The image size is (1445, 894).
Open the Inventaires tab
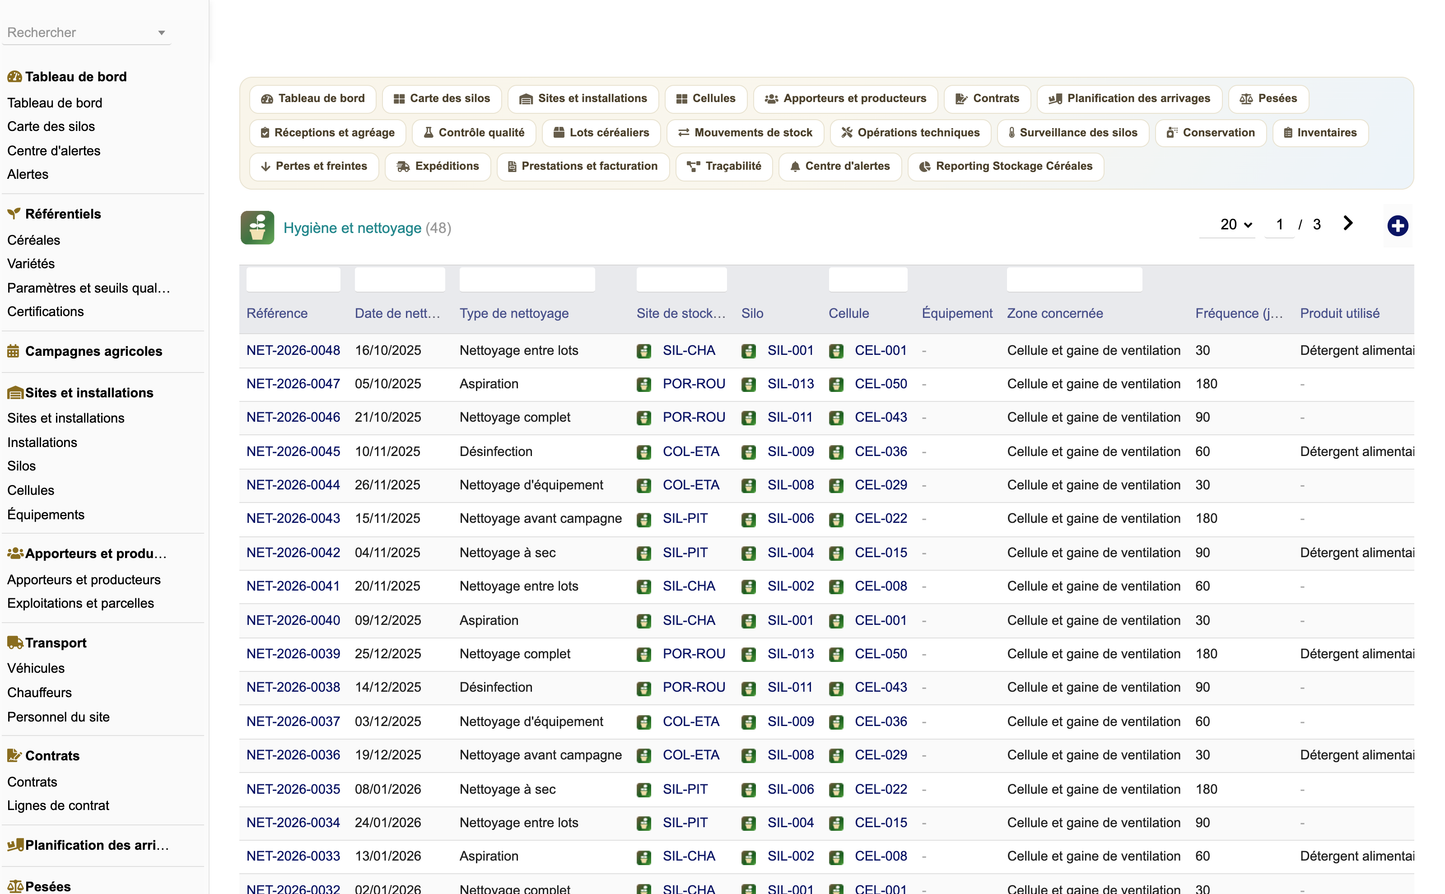tap(1320, 133)
